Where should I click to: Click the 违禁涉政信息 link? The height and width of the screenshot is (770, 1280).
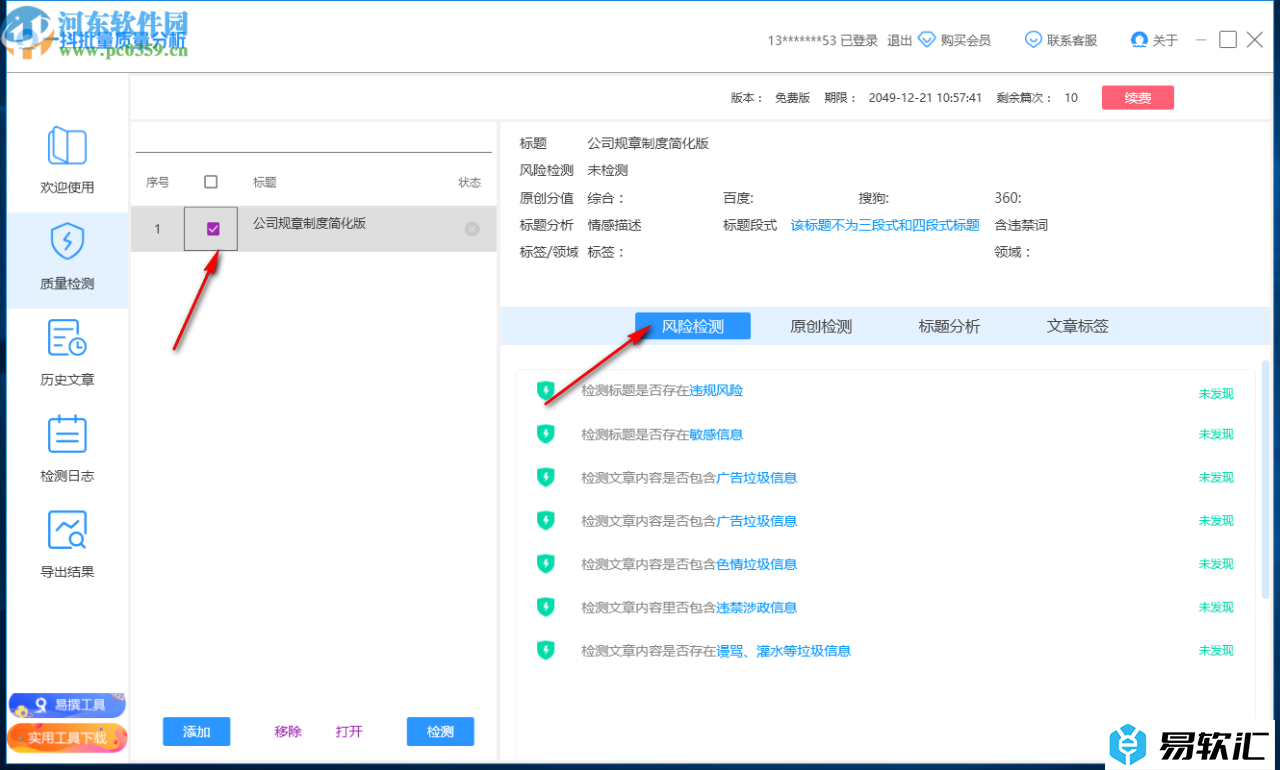[757, 607]
